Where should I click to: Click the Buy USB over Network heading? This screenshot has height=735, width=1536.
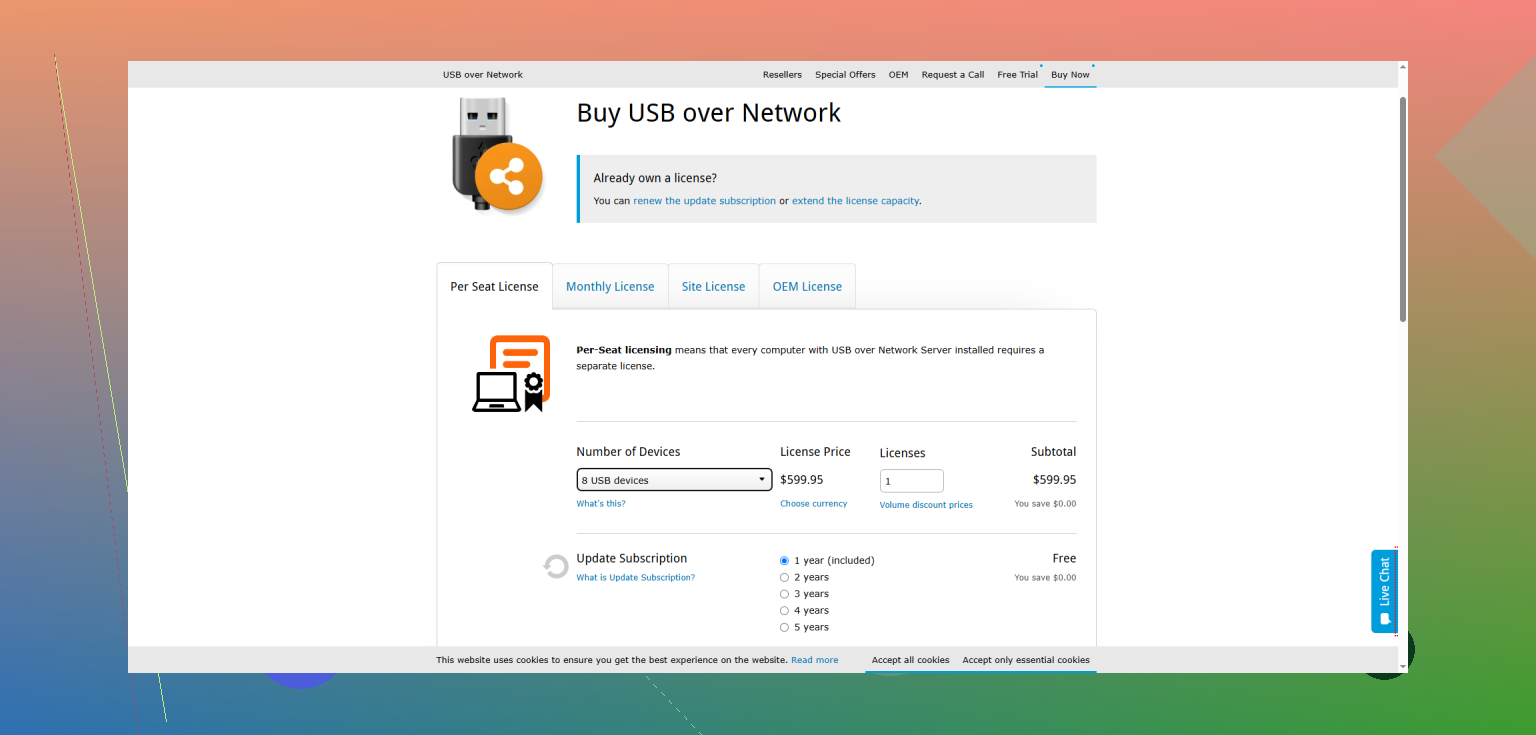point(709,113)
